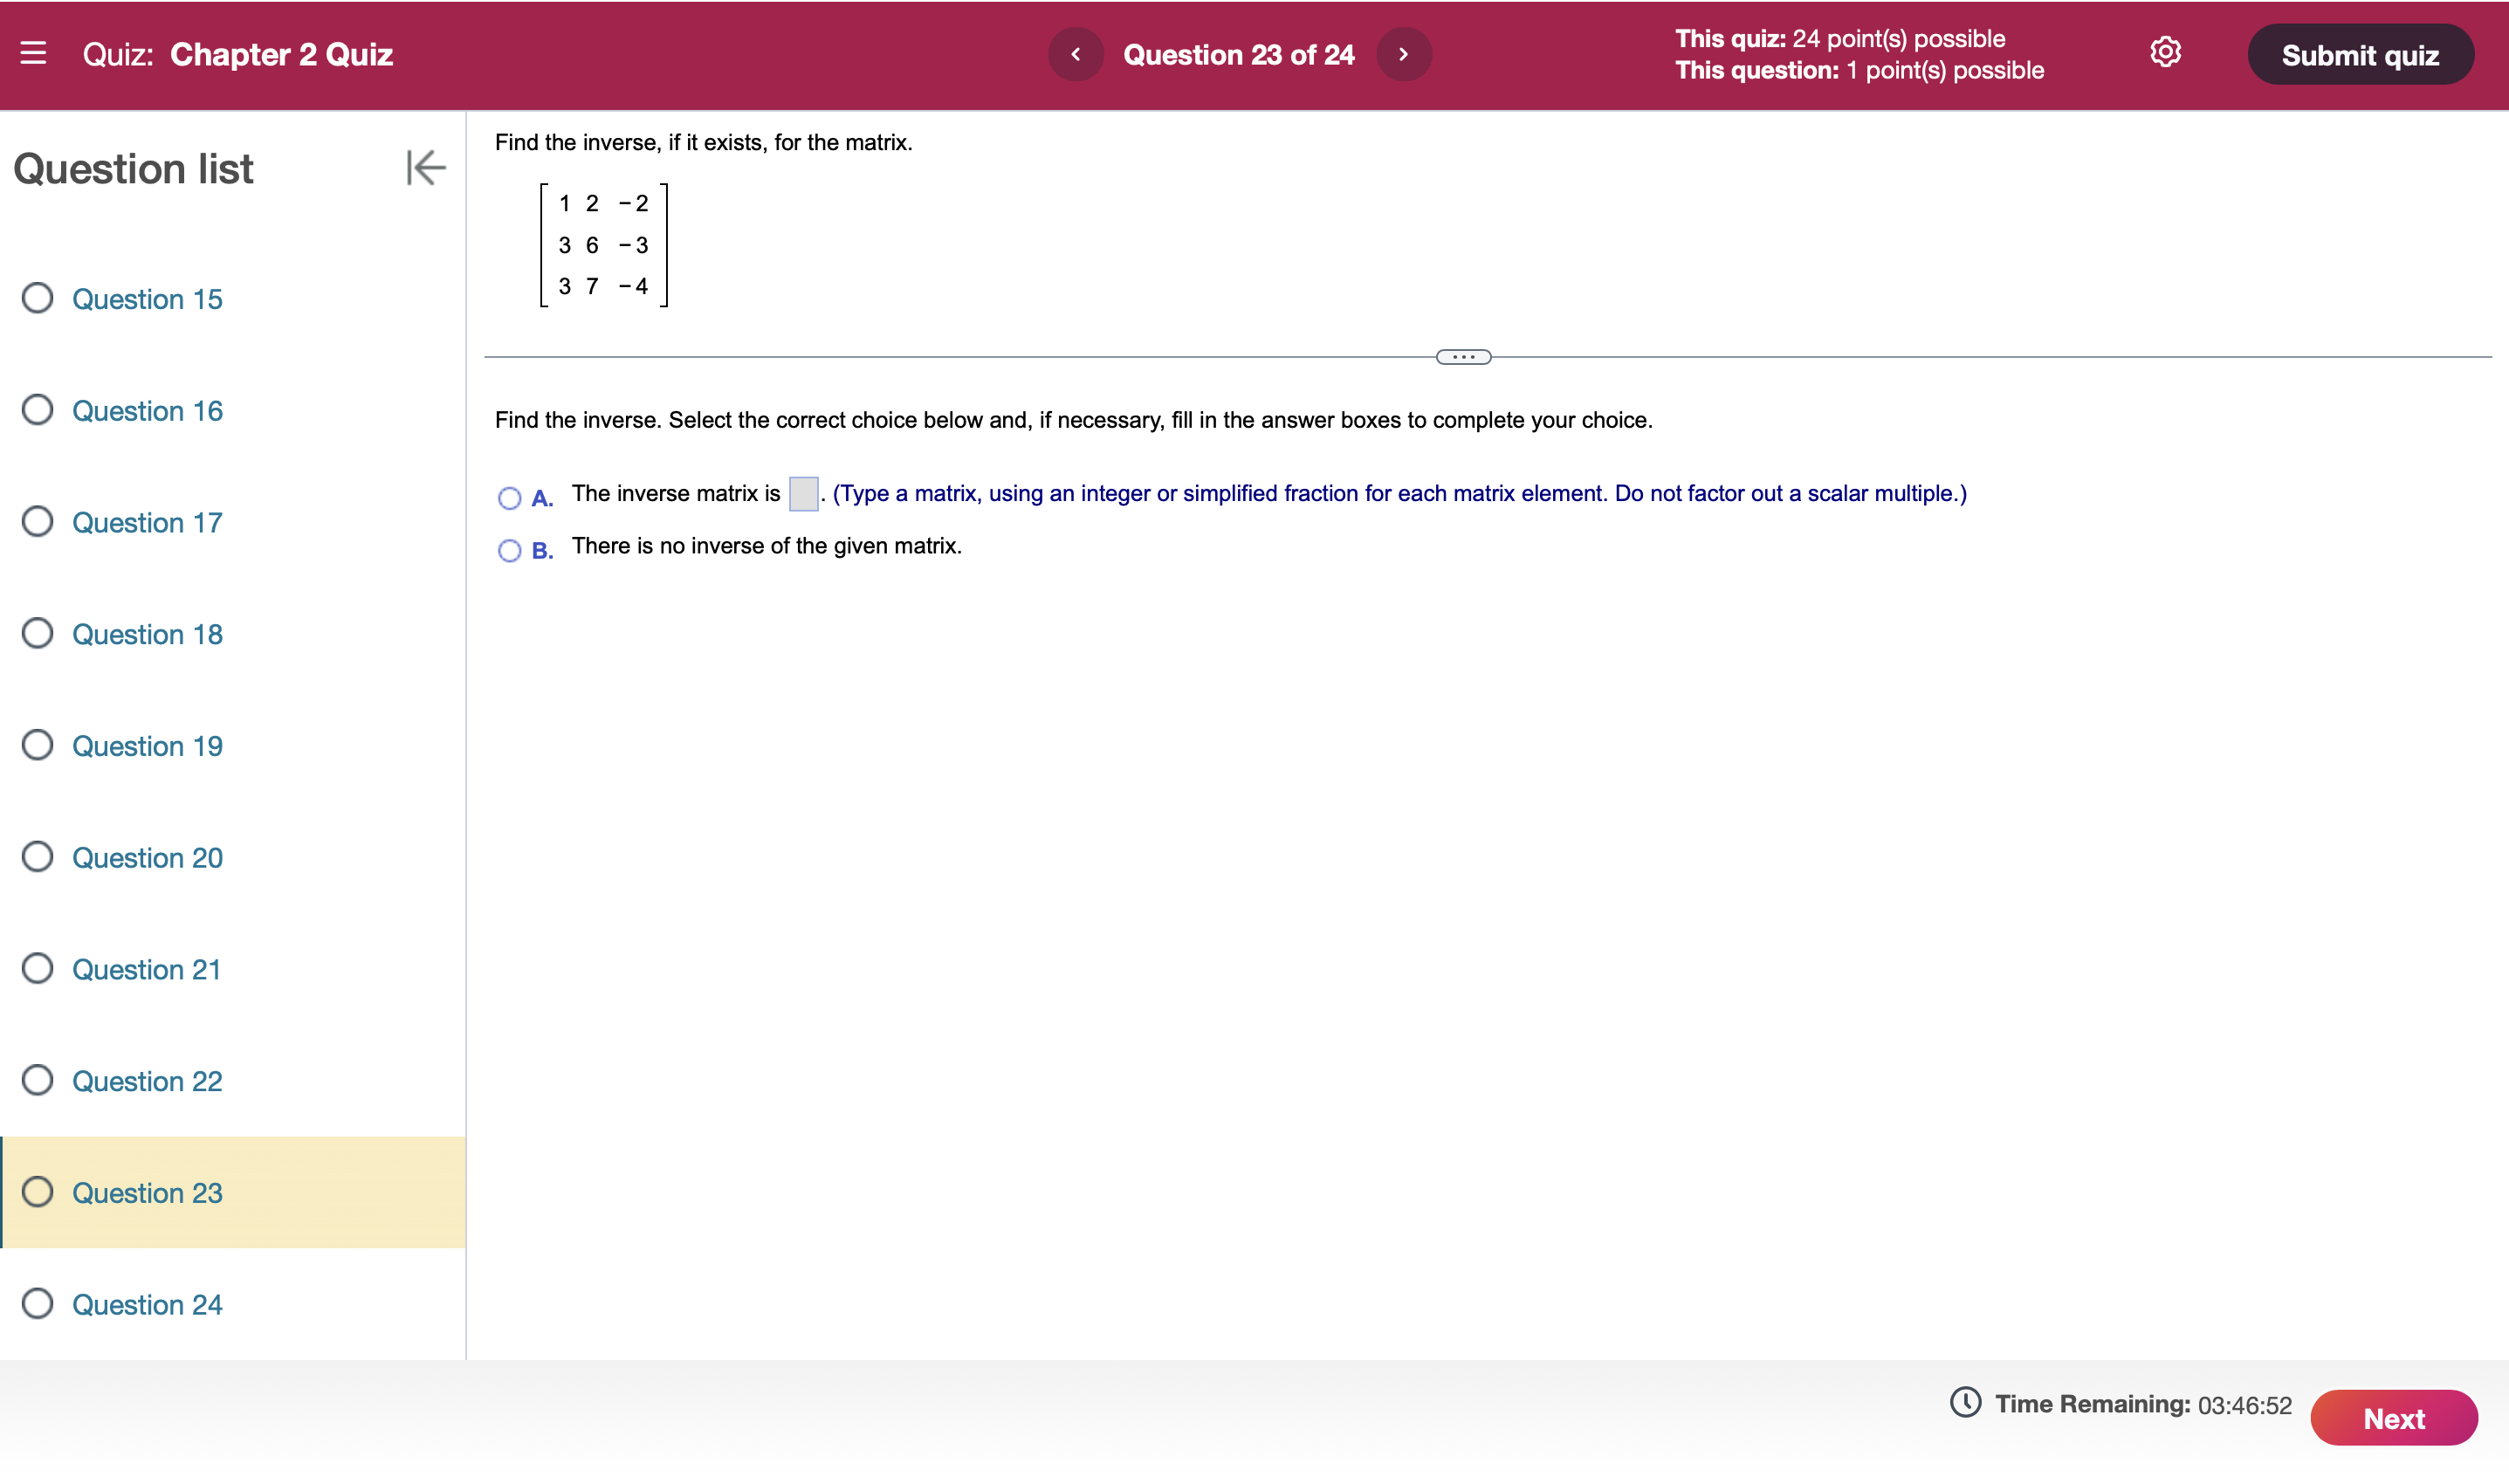
Task: Click the ellipsis divider icon
Action: [1463, 355]
